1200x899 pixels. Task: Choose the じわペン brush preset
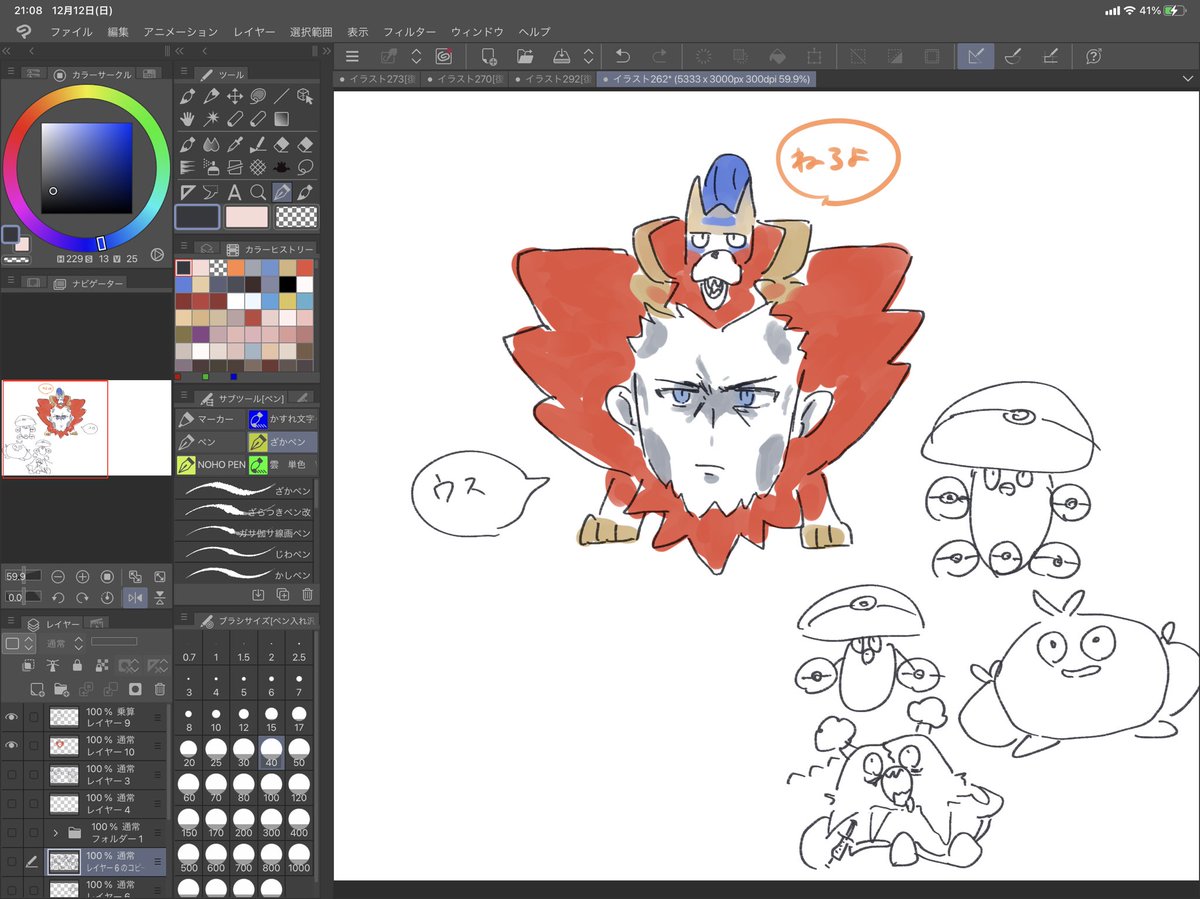tap(246, 551)
